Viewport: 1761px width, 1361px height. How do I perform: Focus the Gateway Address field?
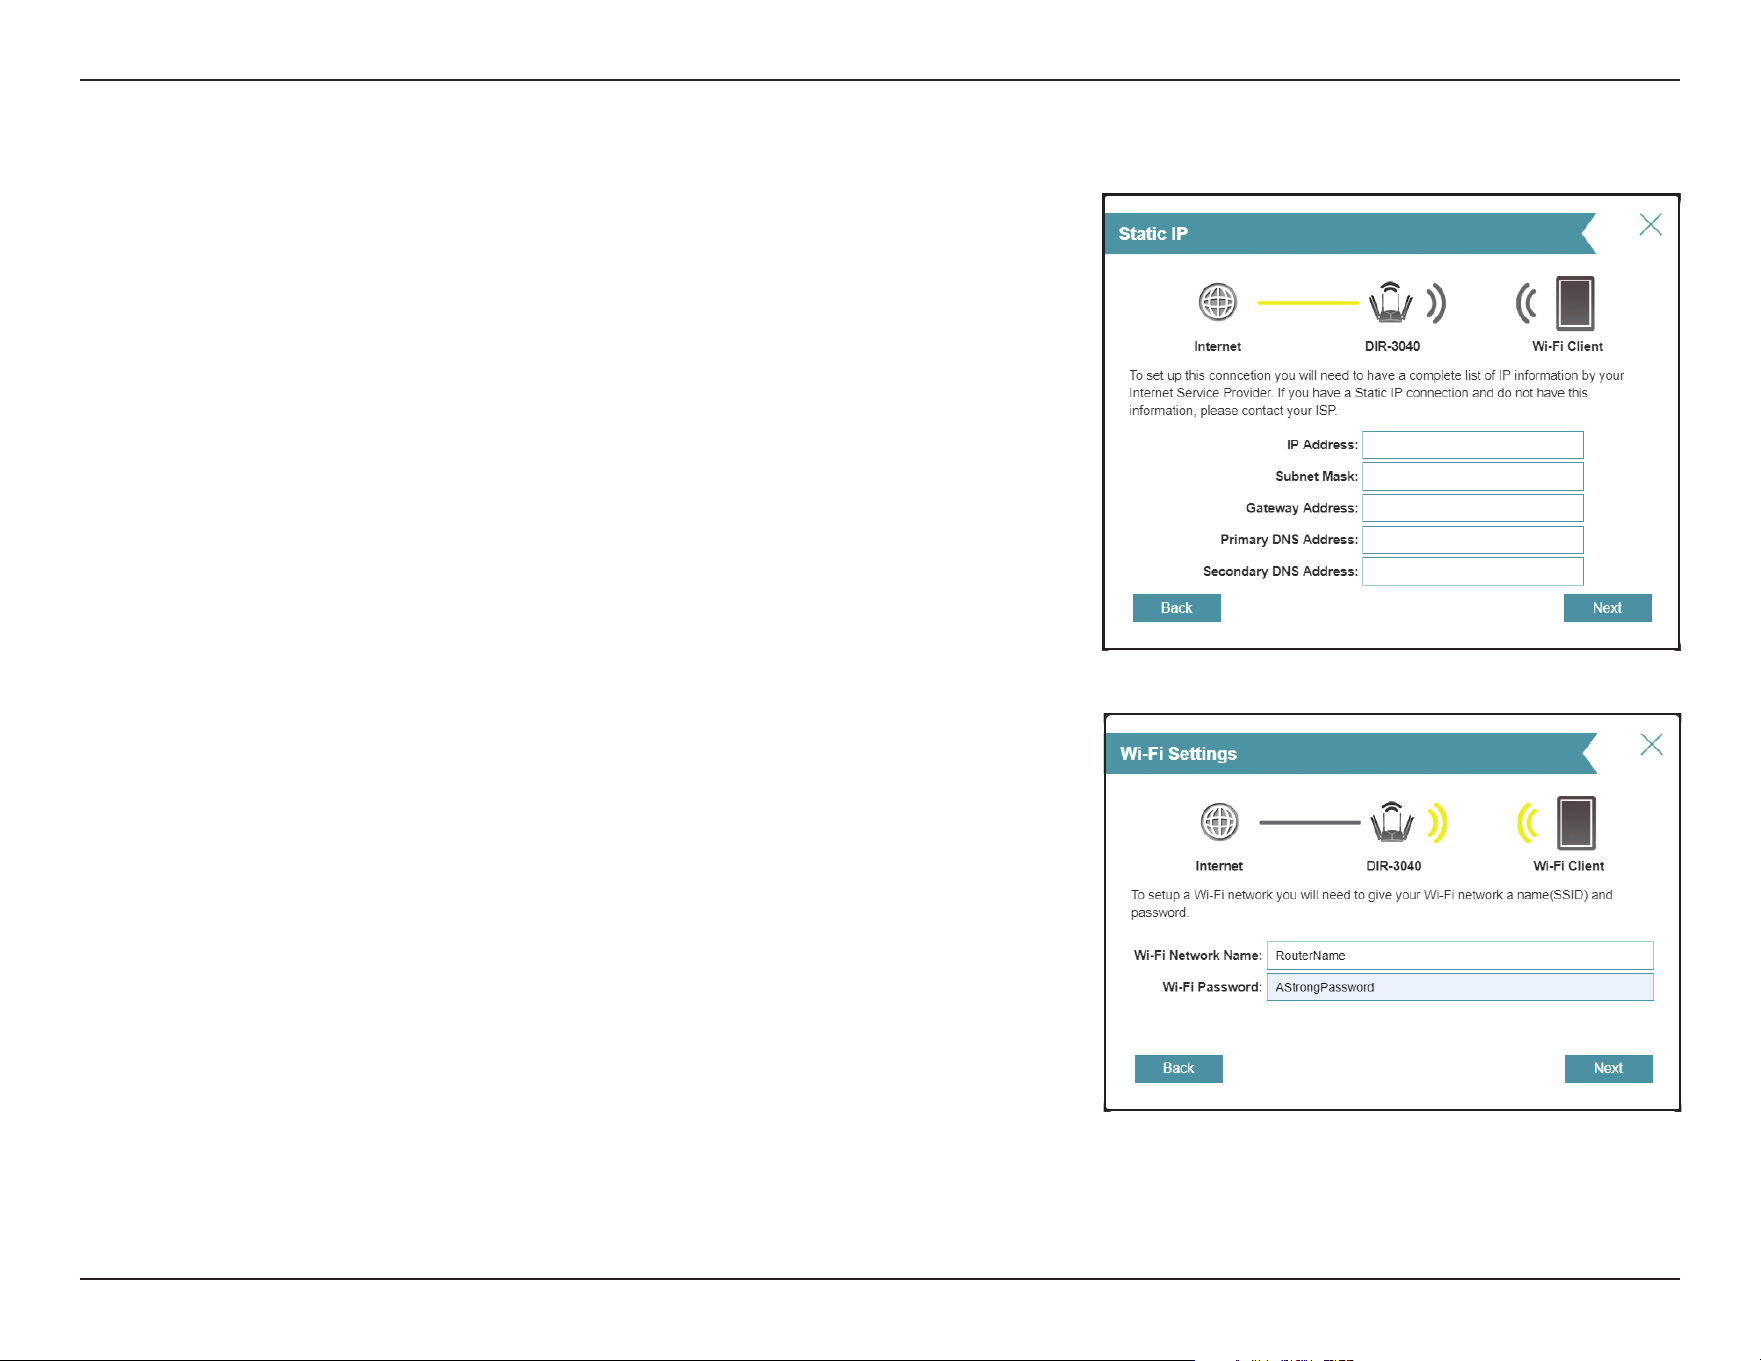click(1472, 508)
